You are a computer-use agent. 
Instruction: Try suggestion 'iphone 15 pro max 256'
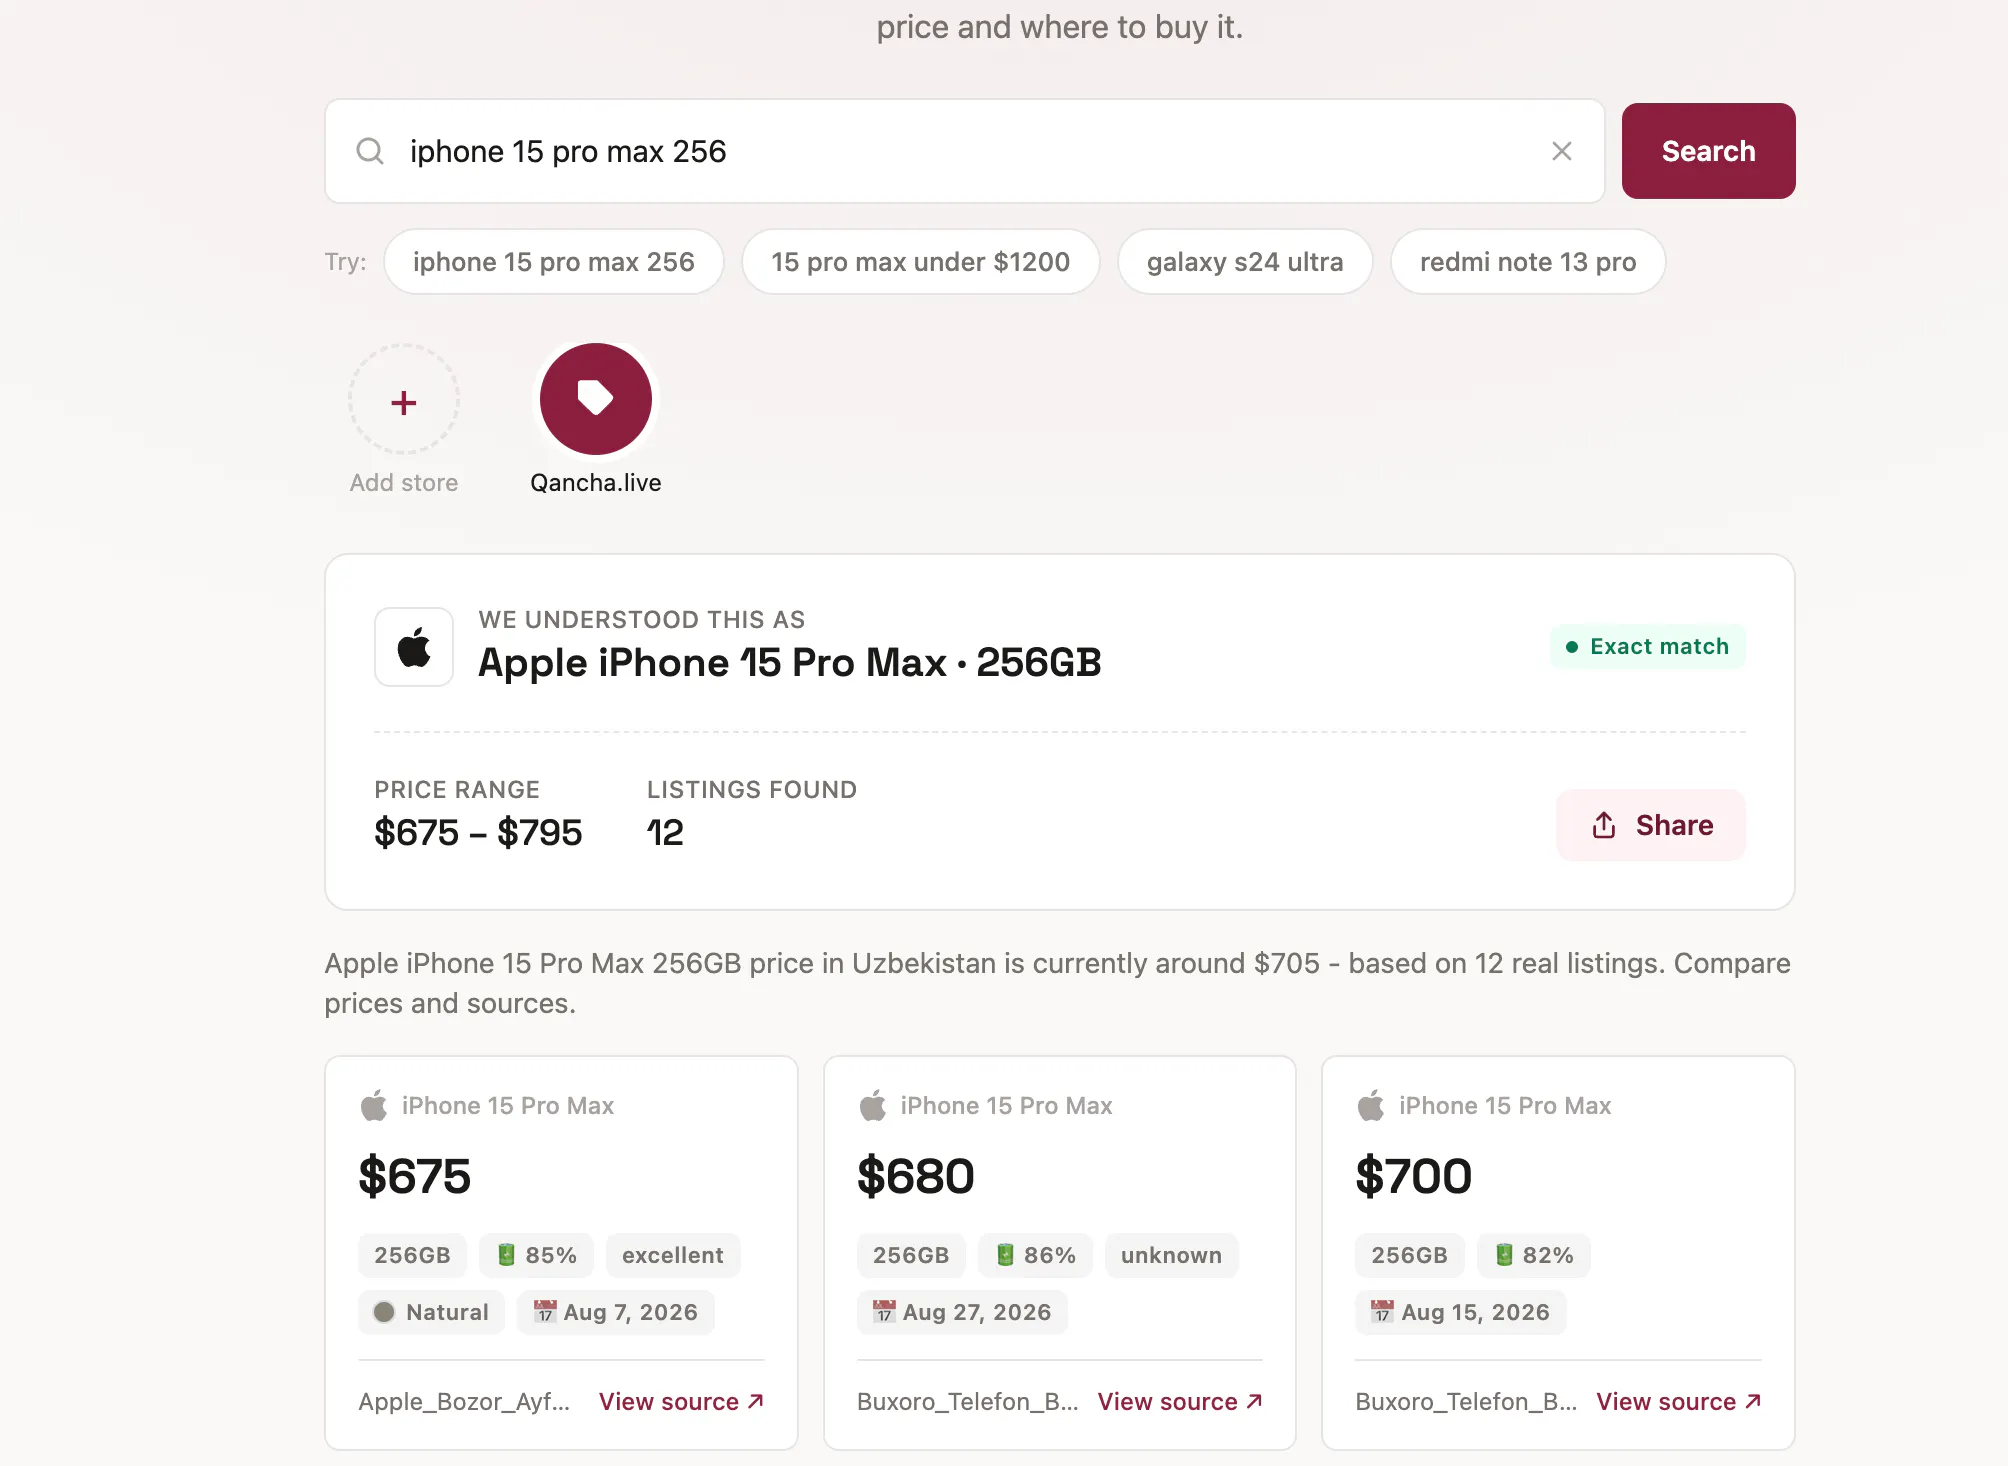tap(554, 262)
